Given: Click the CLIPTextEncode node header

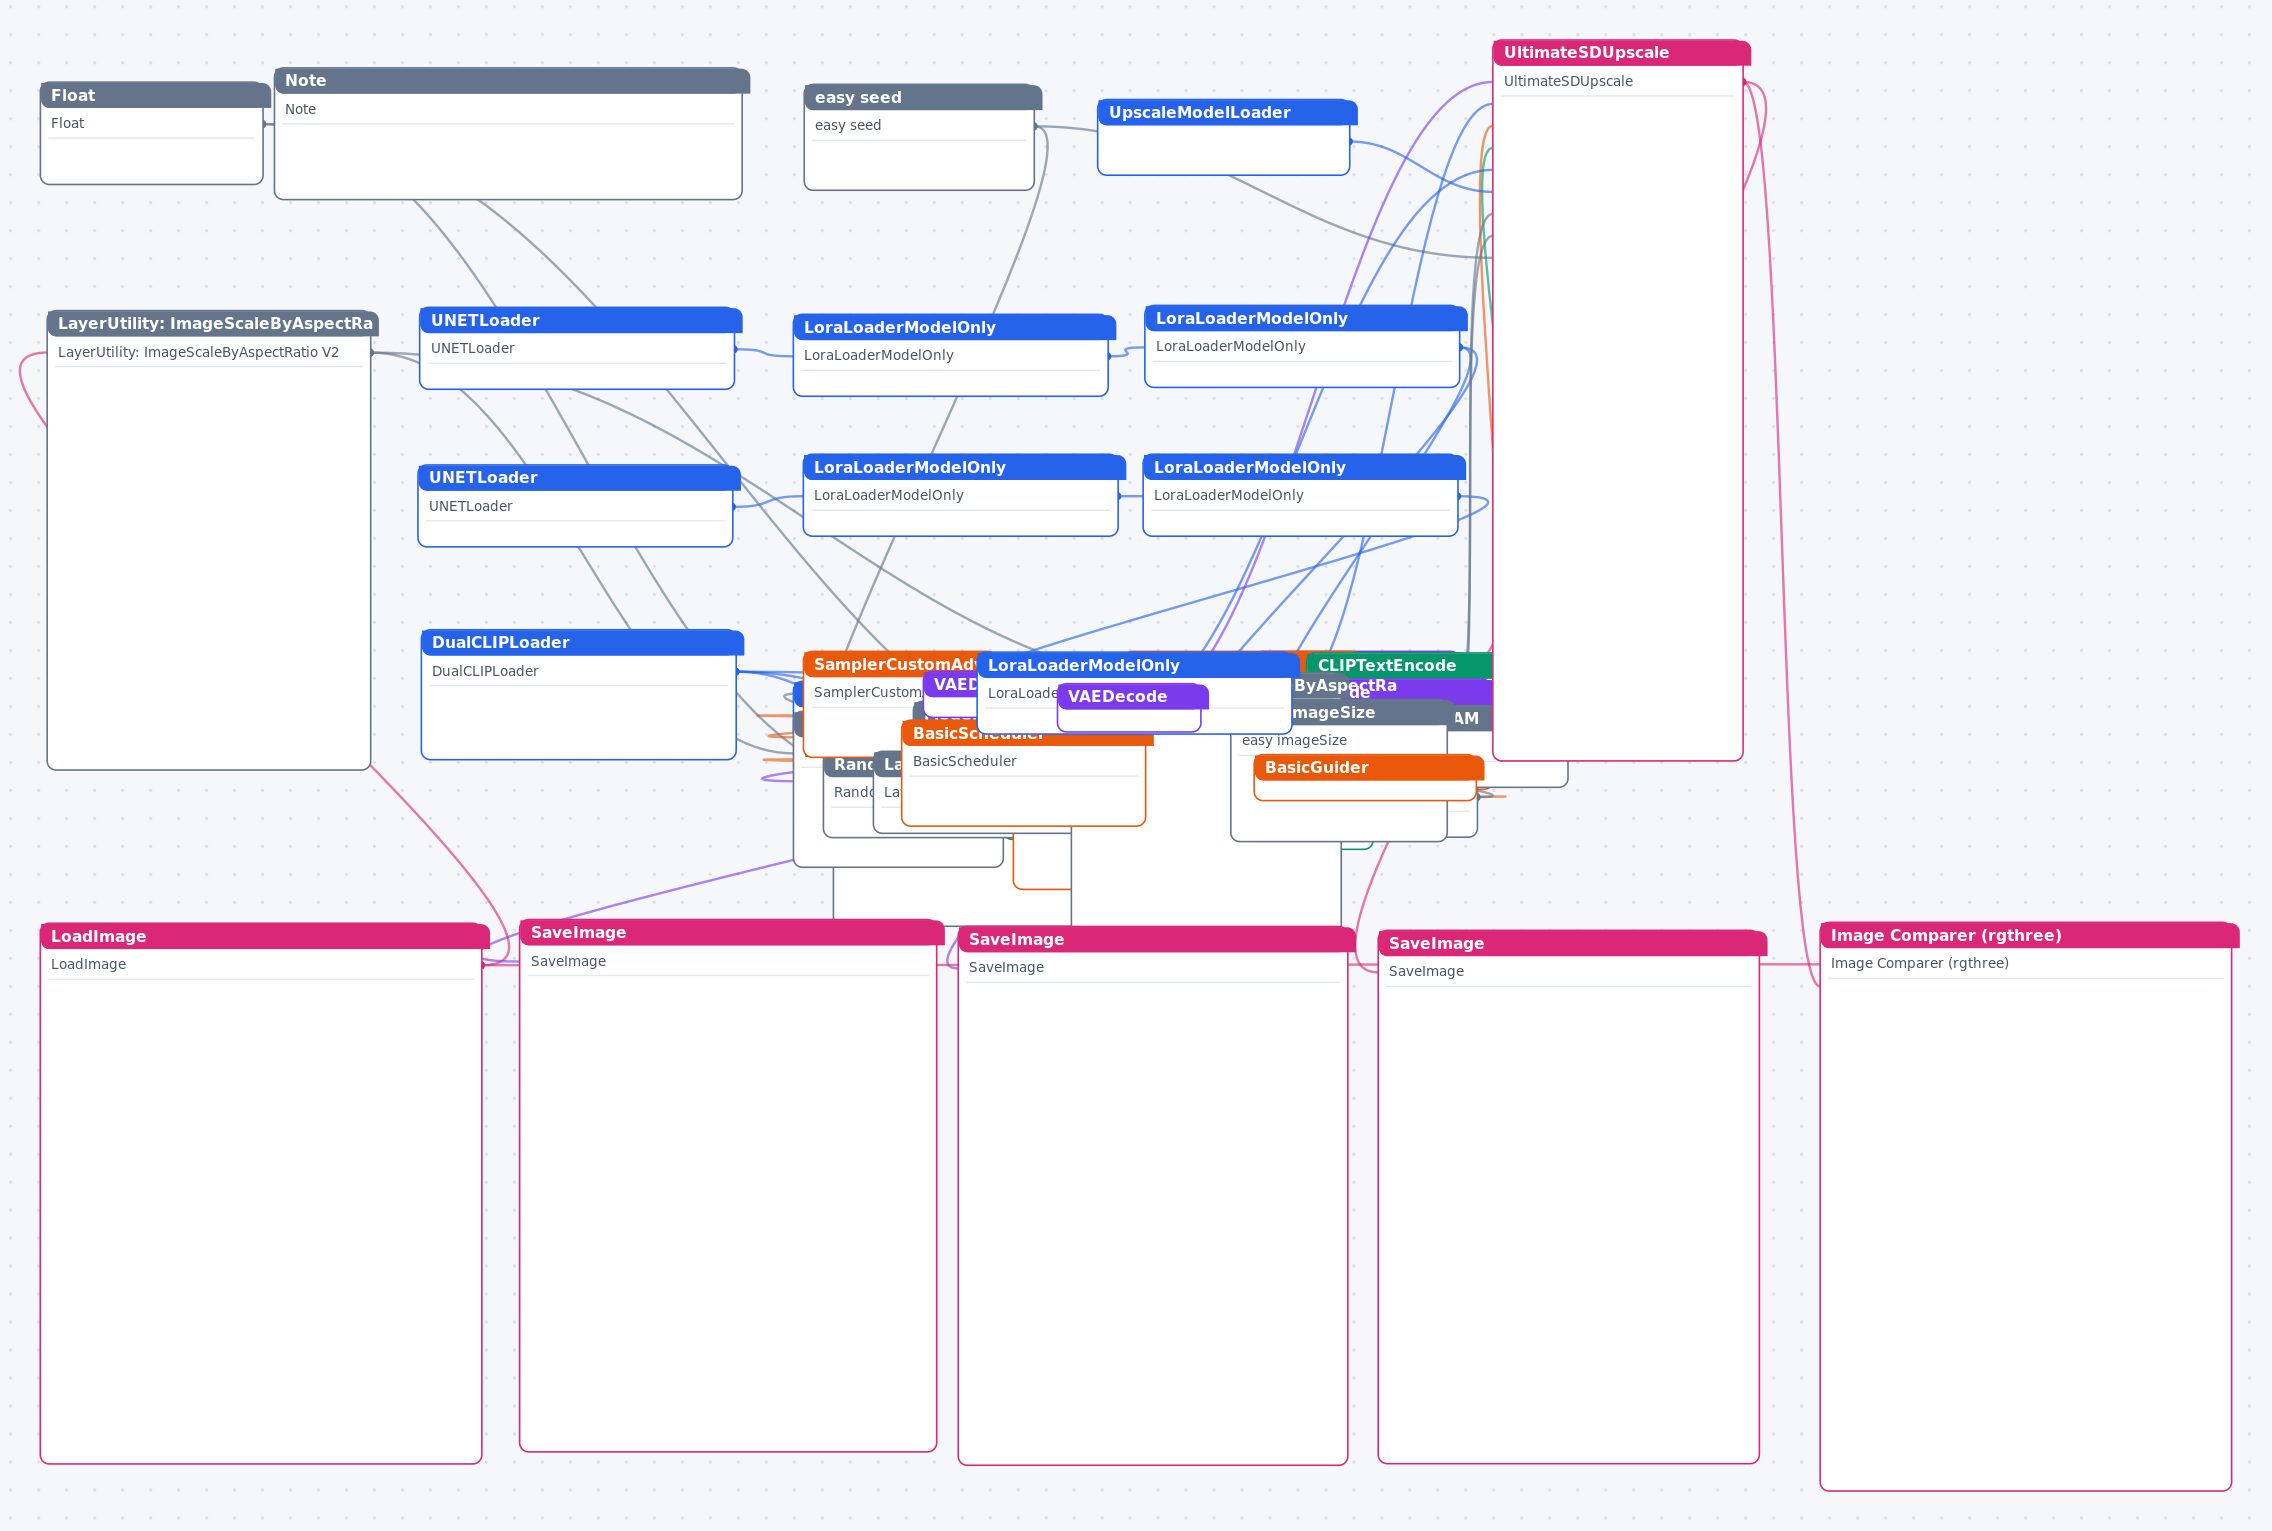Looking at the screenshot, I should click(1399, 665).
